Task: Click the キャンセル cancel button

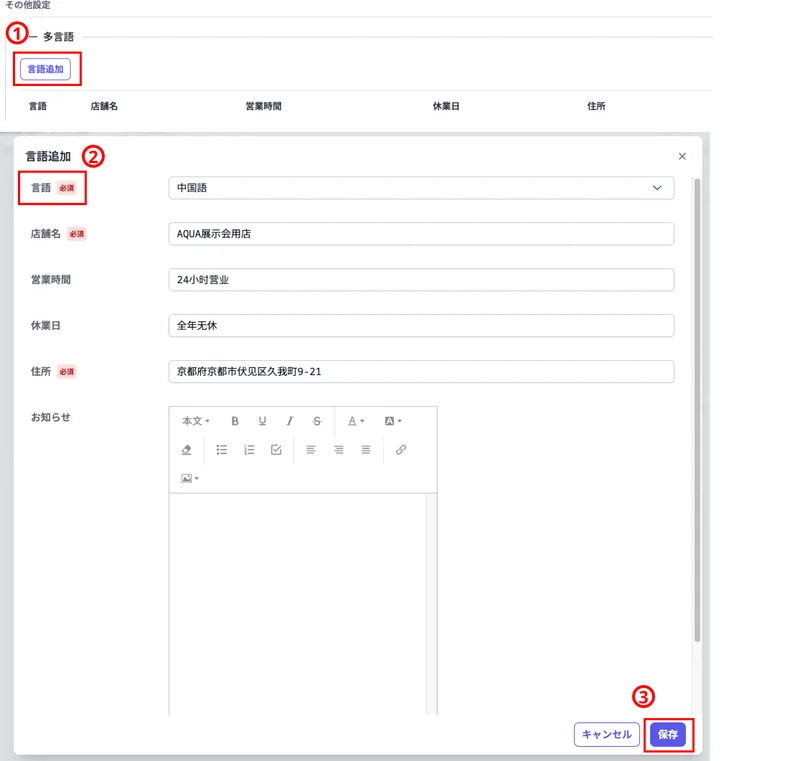Action: [606, 735]
